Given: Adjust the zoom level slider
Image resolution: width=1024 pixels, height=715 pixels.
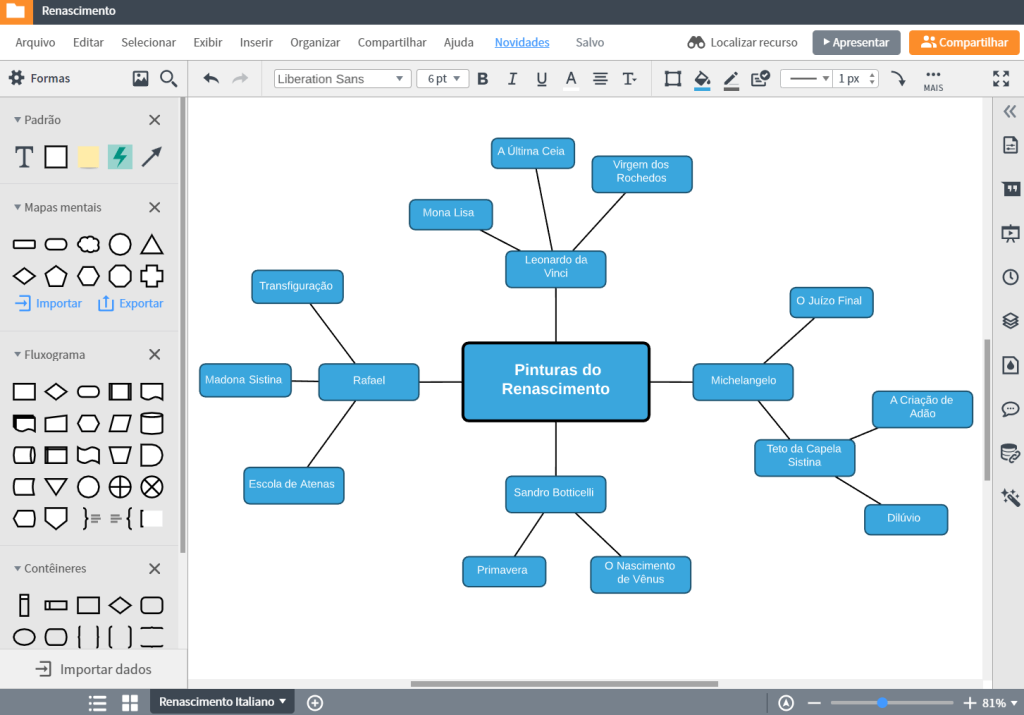Looking at the screenshot, I should pyautogui.click(x=882, y=703).
